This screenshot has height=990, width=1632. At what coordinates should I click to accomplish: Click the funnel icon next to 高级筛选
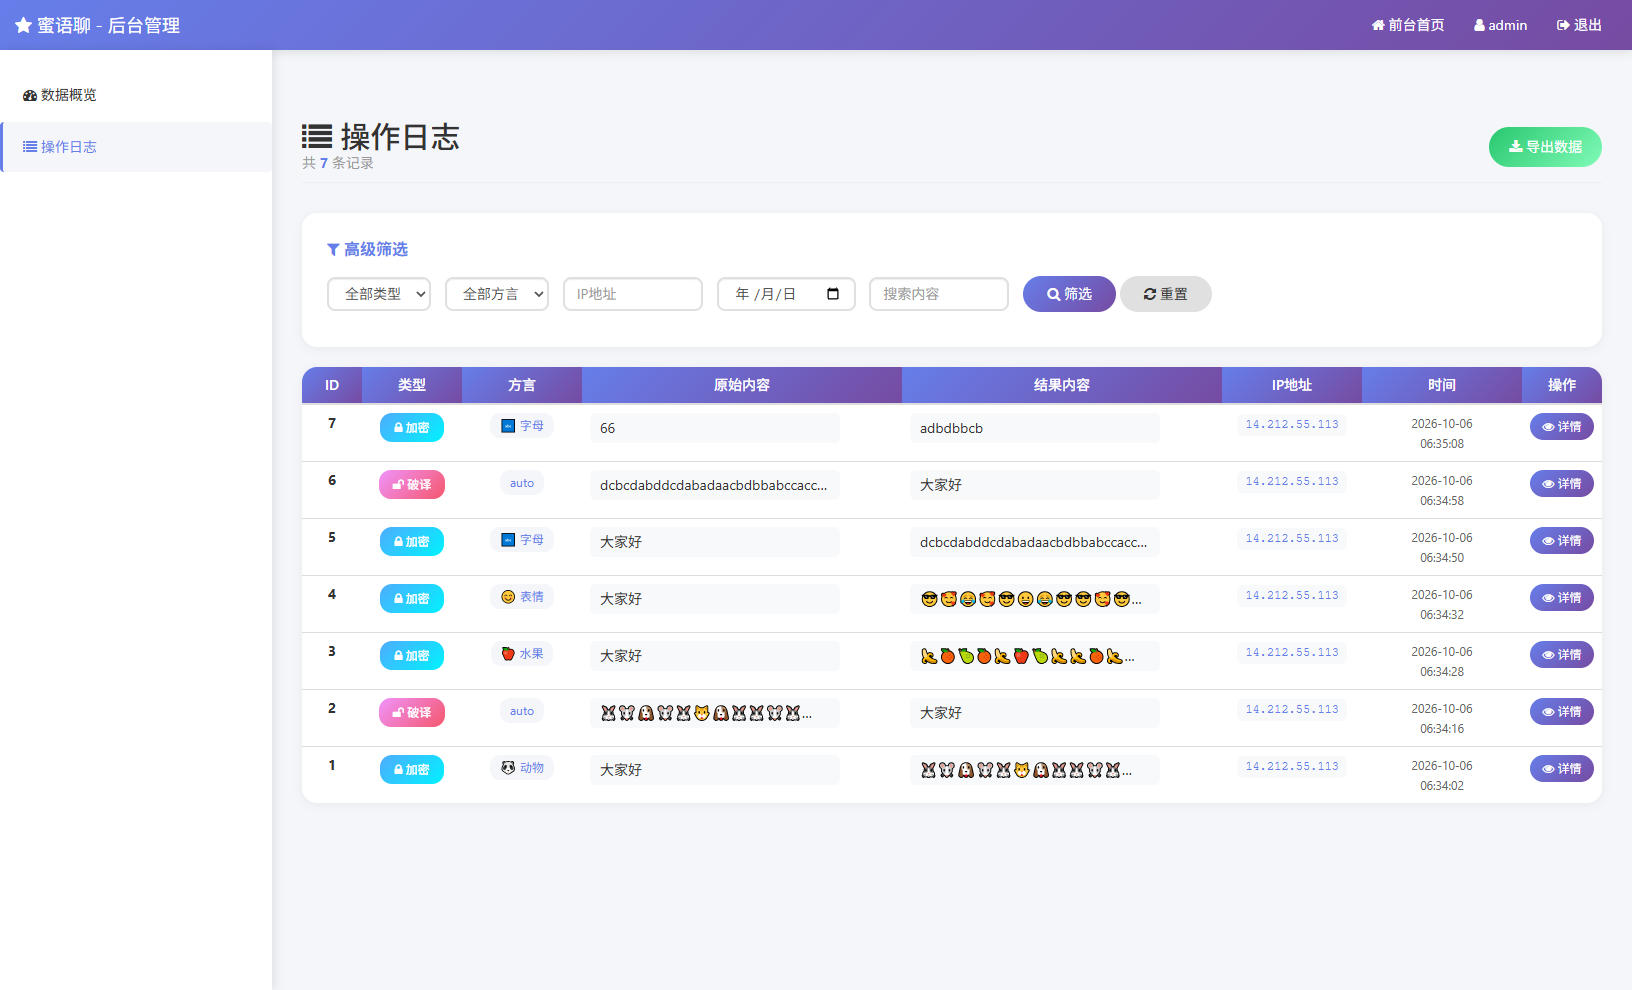pos(333,250)
